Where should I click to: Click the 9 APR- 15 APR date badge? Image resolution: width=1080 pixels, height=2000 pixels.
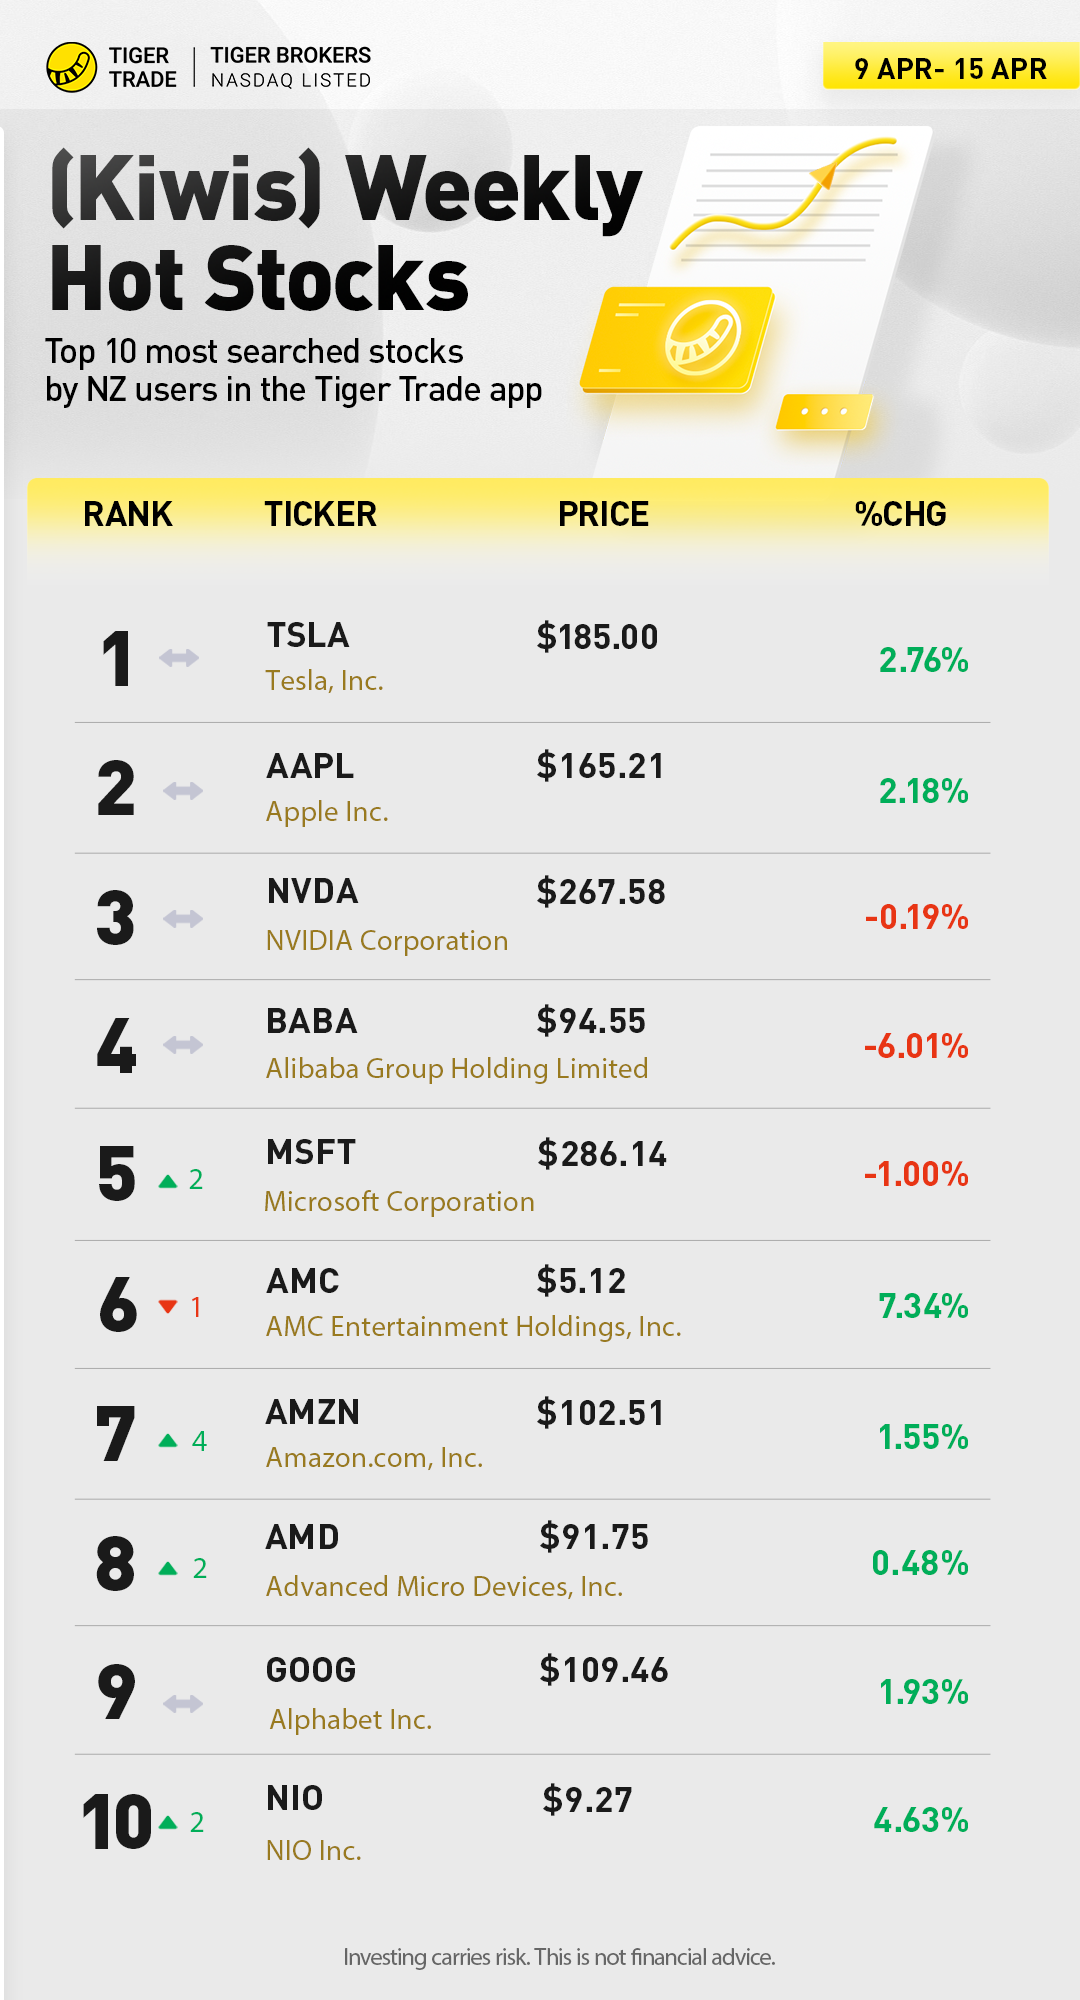[950, 68]
